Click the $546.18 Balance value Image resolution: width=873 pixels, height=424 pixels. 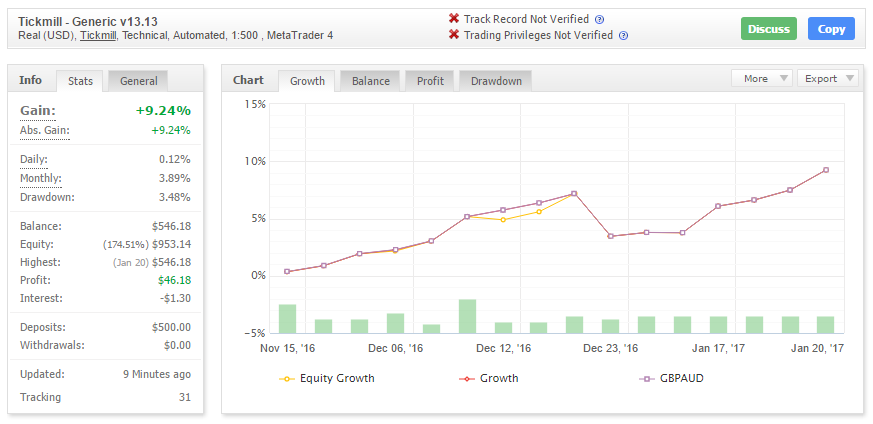[x=171, y=226]
